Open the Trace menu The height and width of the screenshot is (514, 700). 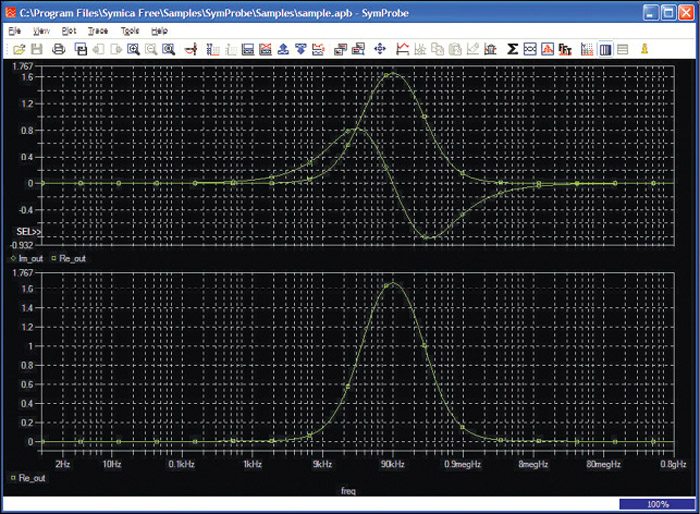point(97,31)
